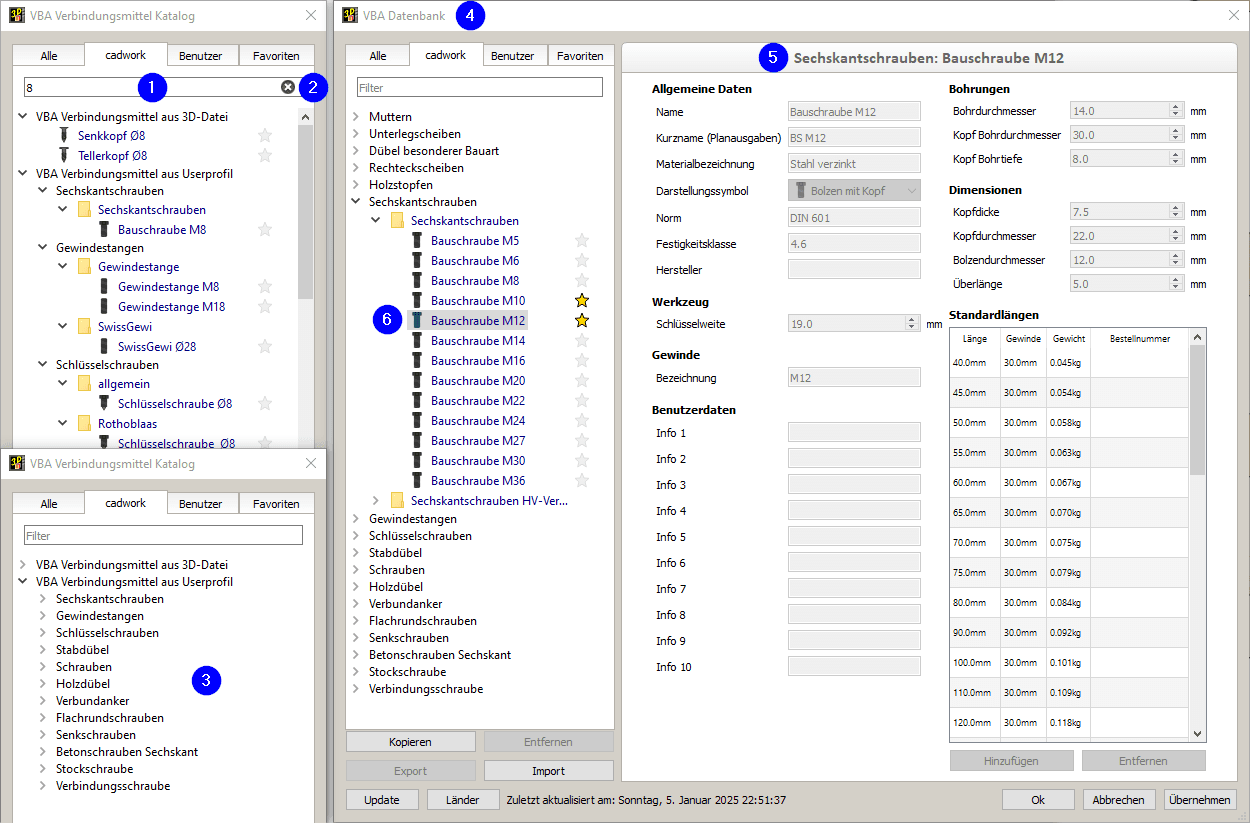
Task: Toggle the favorite star for Bauschraube M10
Action: (x=581, y=300)
